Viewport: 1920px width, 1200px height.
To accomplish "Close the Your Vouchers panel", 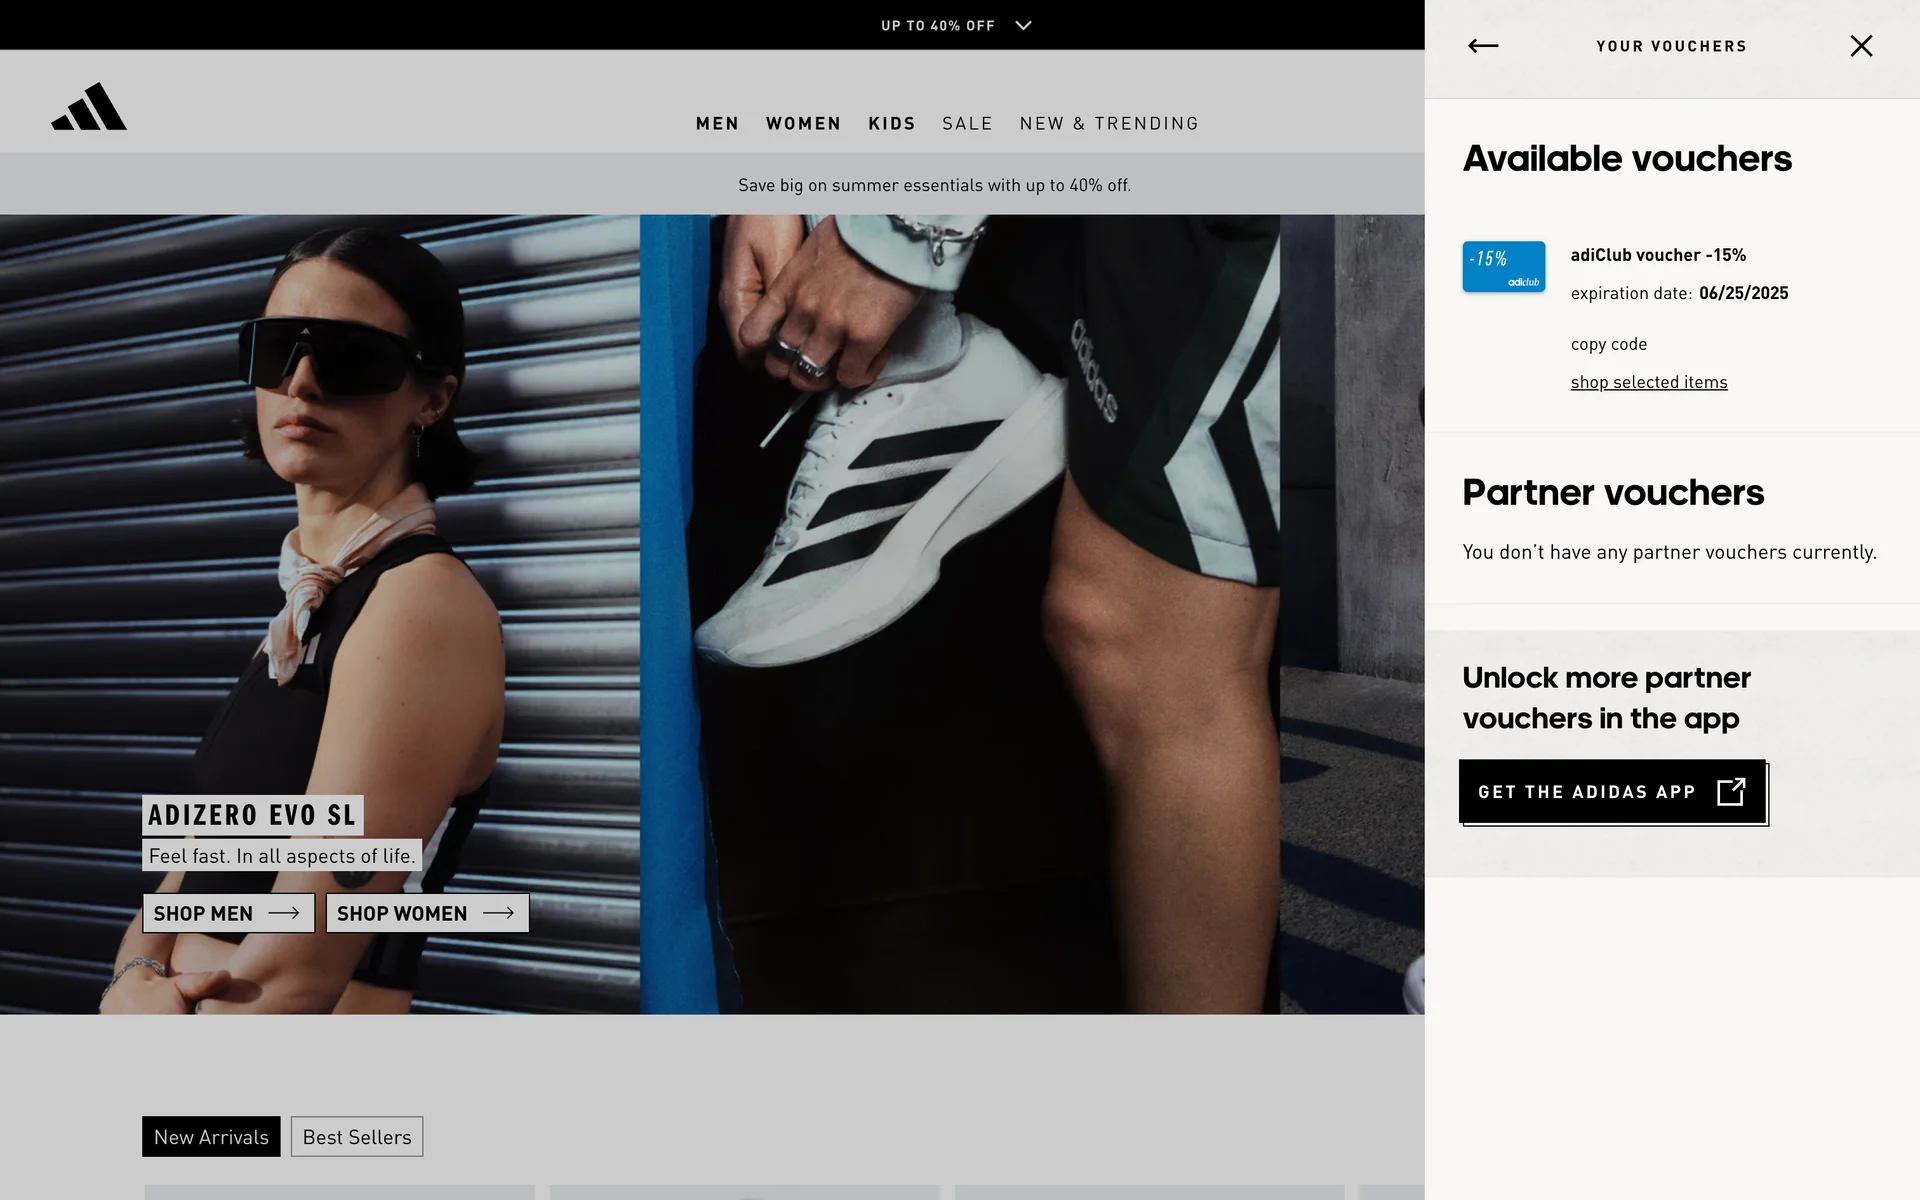I will tap(1860, 46).
